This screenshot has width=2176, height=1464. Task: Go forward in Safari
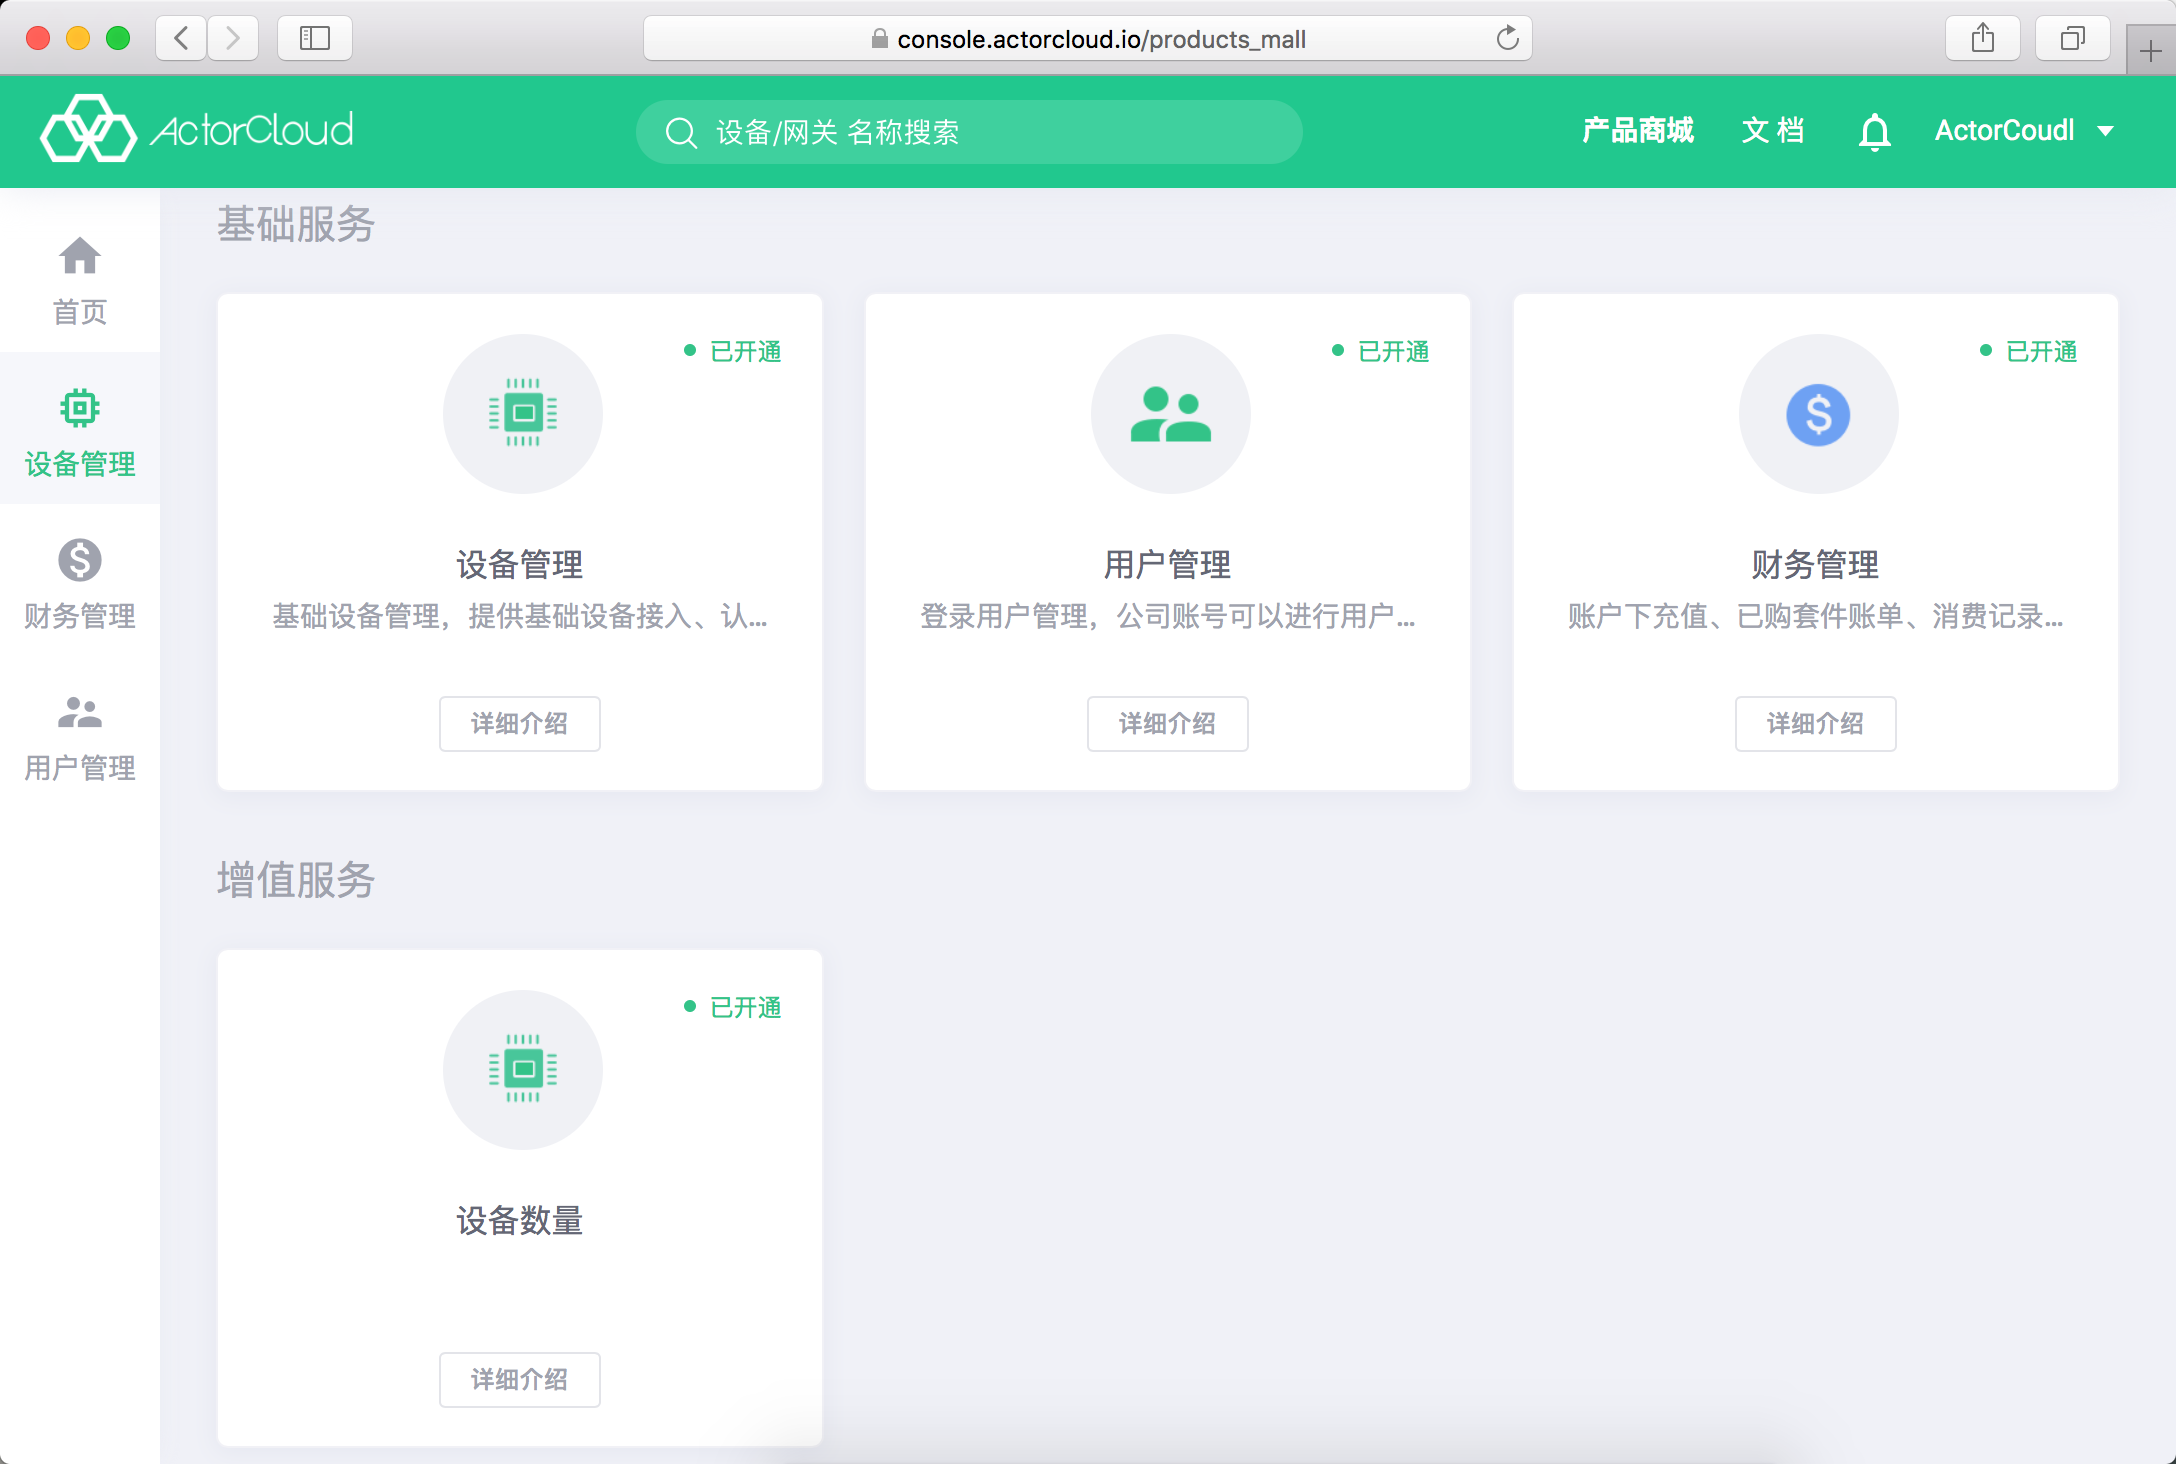point(233,38)
